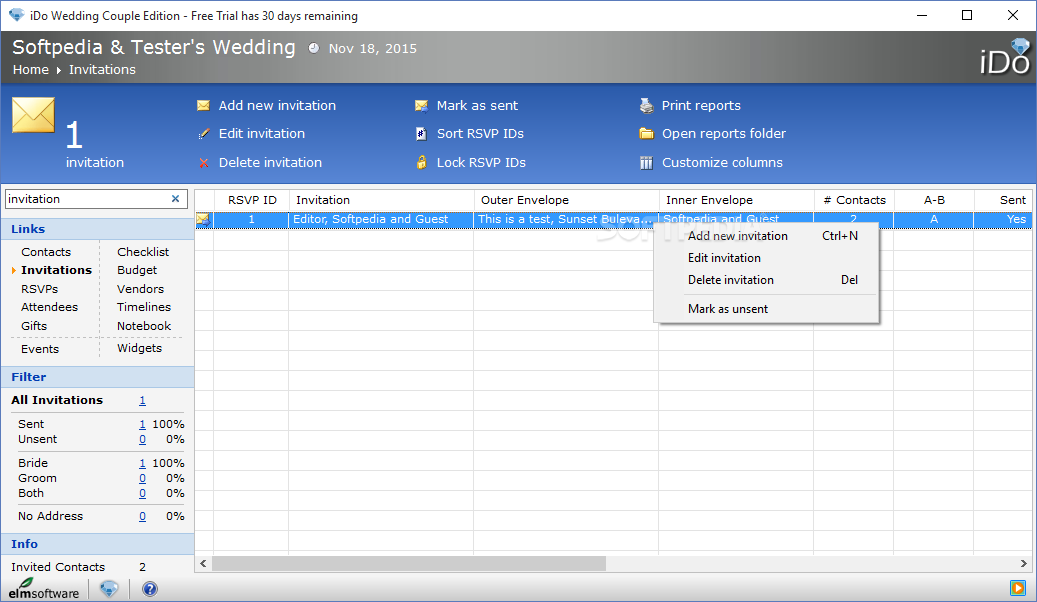The width and height of the screenshot is (1037, 602).
Task: Filter by the Sent count link
Action: pos(142,424)
